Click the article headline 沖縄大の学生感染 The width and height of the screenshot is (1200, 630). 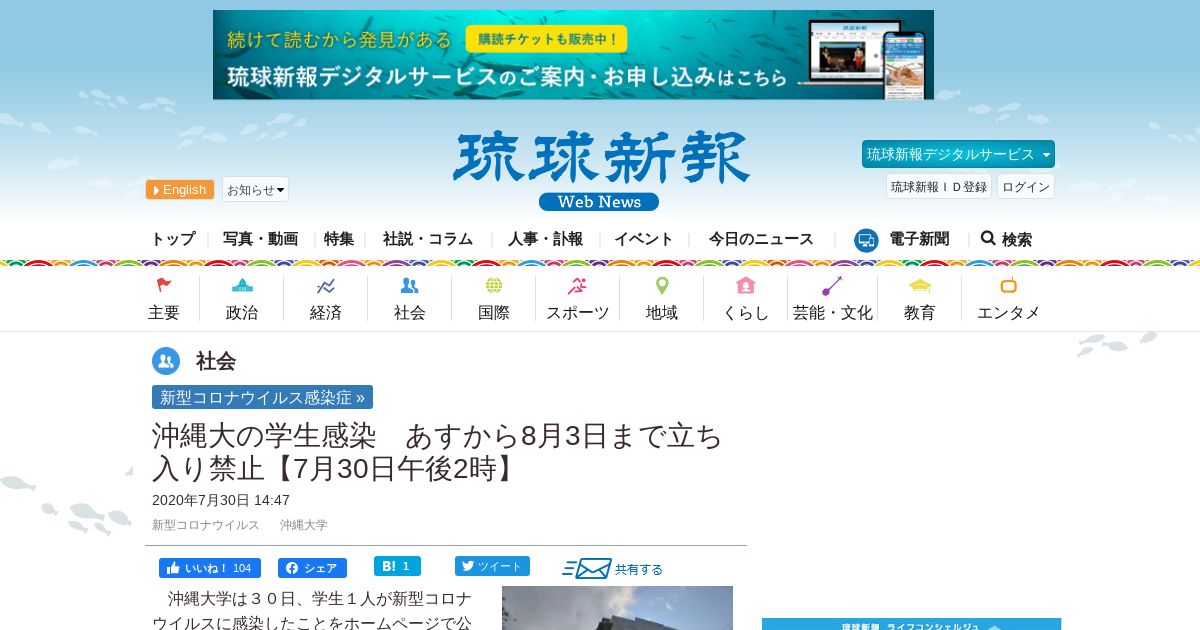click(x=437, y=452)
